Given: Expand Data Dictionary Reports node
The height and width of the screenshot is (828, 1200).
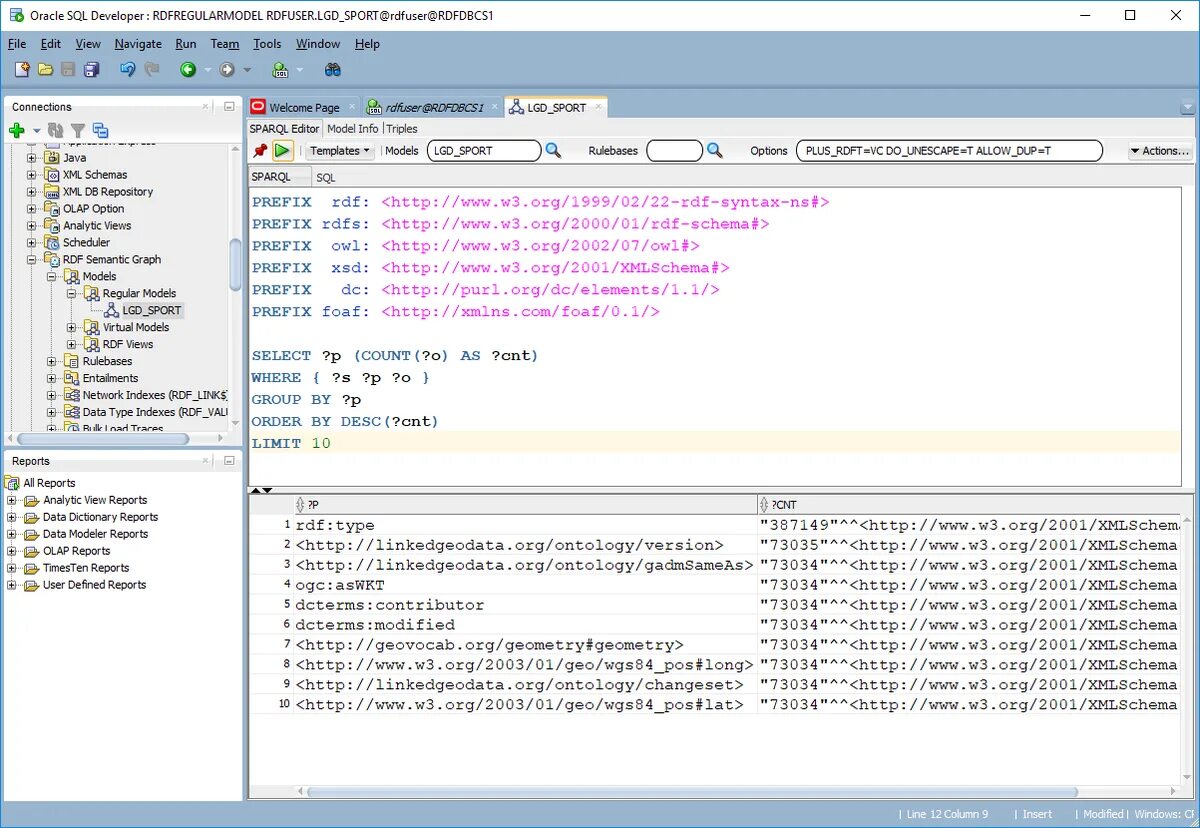Looking at the screenshot, I should pyautogui.click(x=12, y=517).
